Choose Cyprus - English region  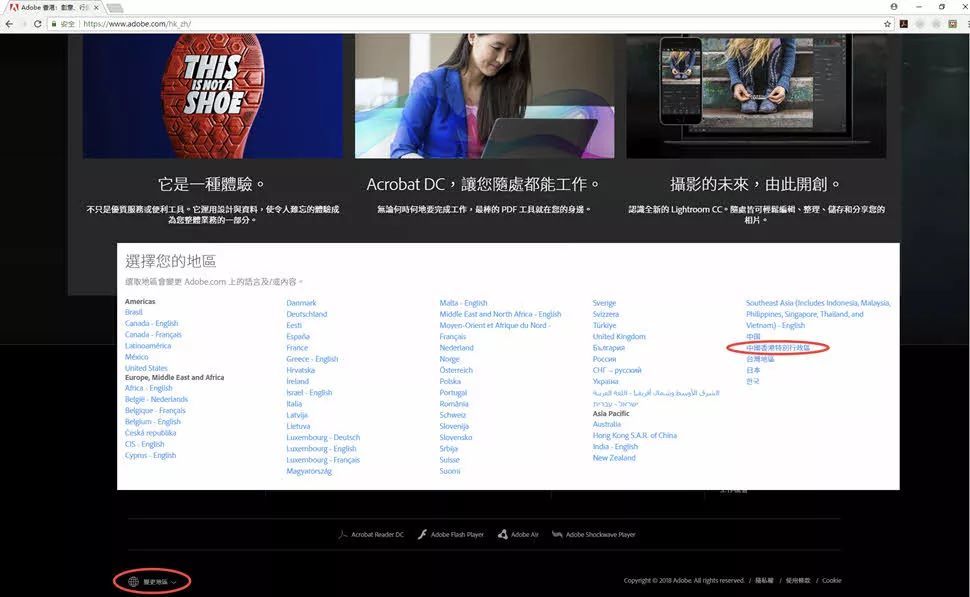[150, 455]
